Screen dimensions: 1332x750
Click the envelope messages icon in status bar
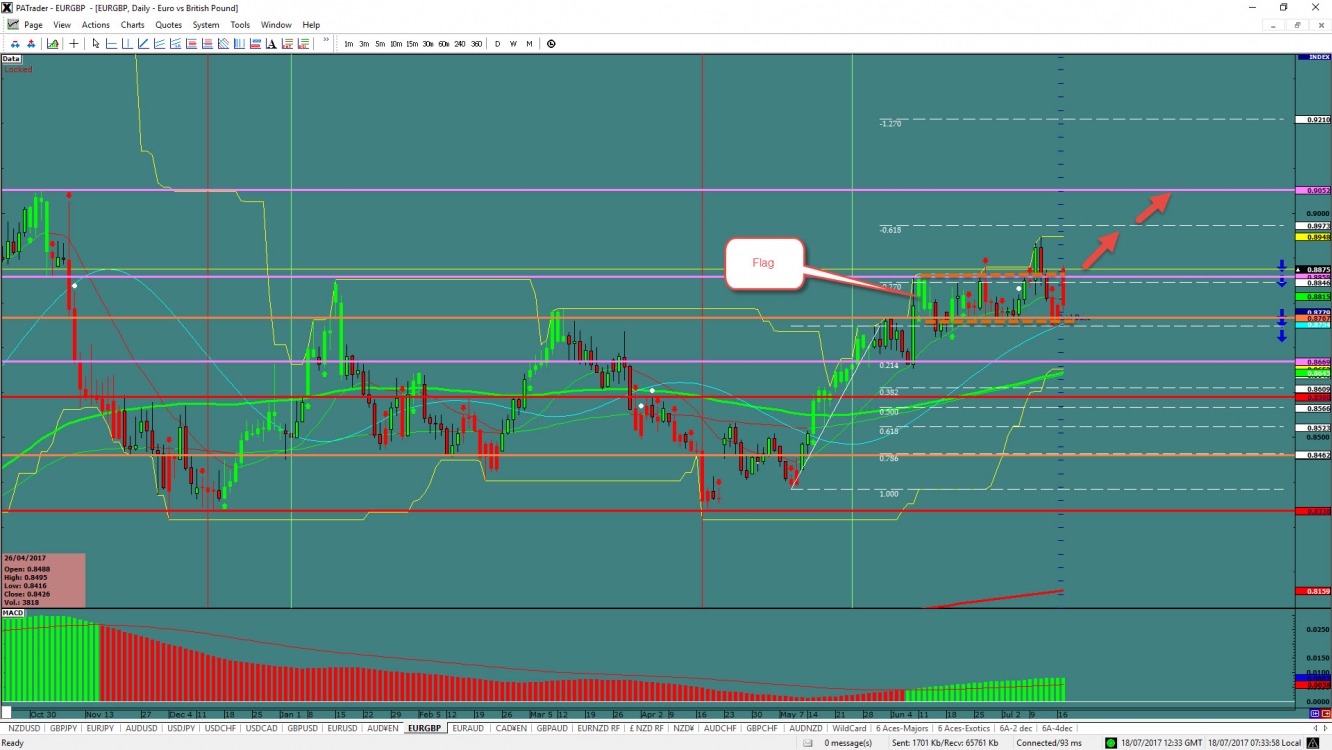tap(810, 743)
